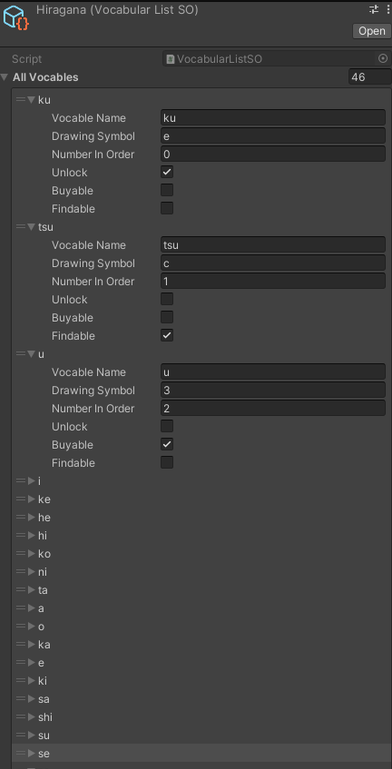Expand the ke element foldout
This screenshot has width=392, height=769.
pyautogui.click(x=31, y=499)
